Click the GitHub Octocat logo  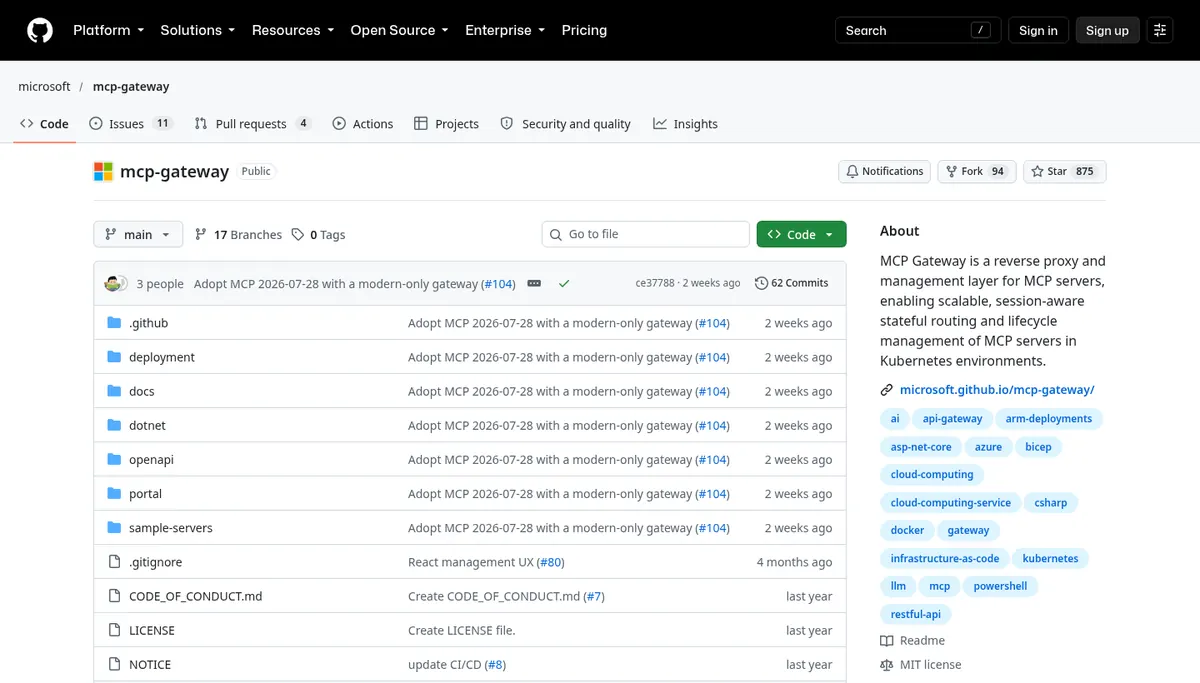[x=40, y=30]
